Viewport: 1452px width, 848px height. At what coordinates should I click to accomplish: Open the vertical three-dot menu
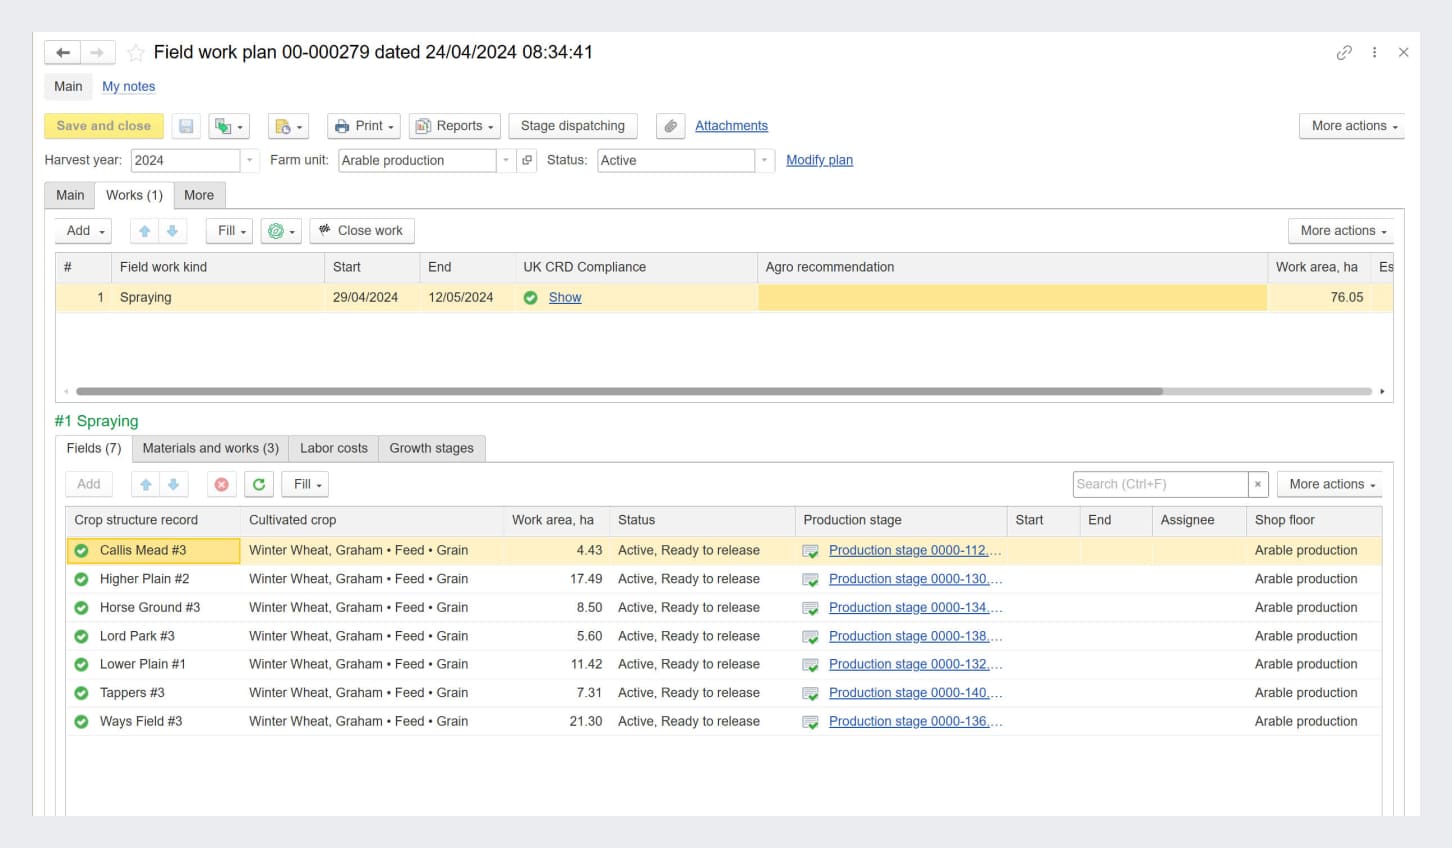point(1375,53)
